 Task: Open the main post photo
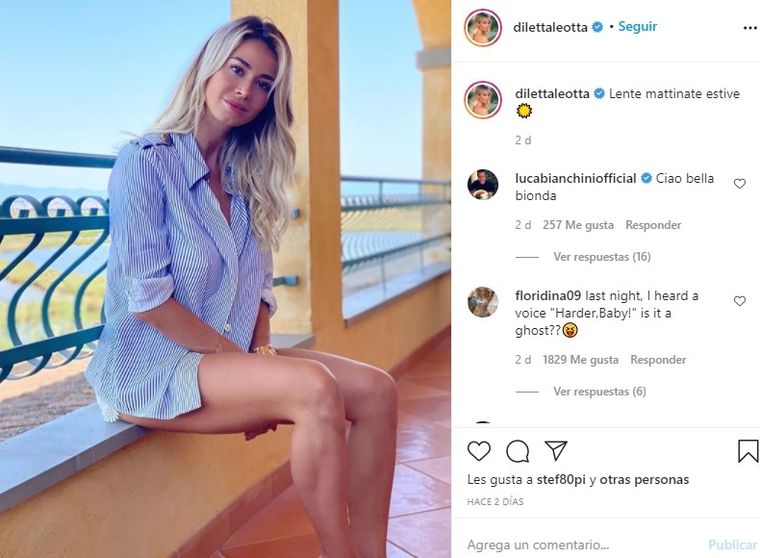[x=225, y=279]
